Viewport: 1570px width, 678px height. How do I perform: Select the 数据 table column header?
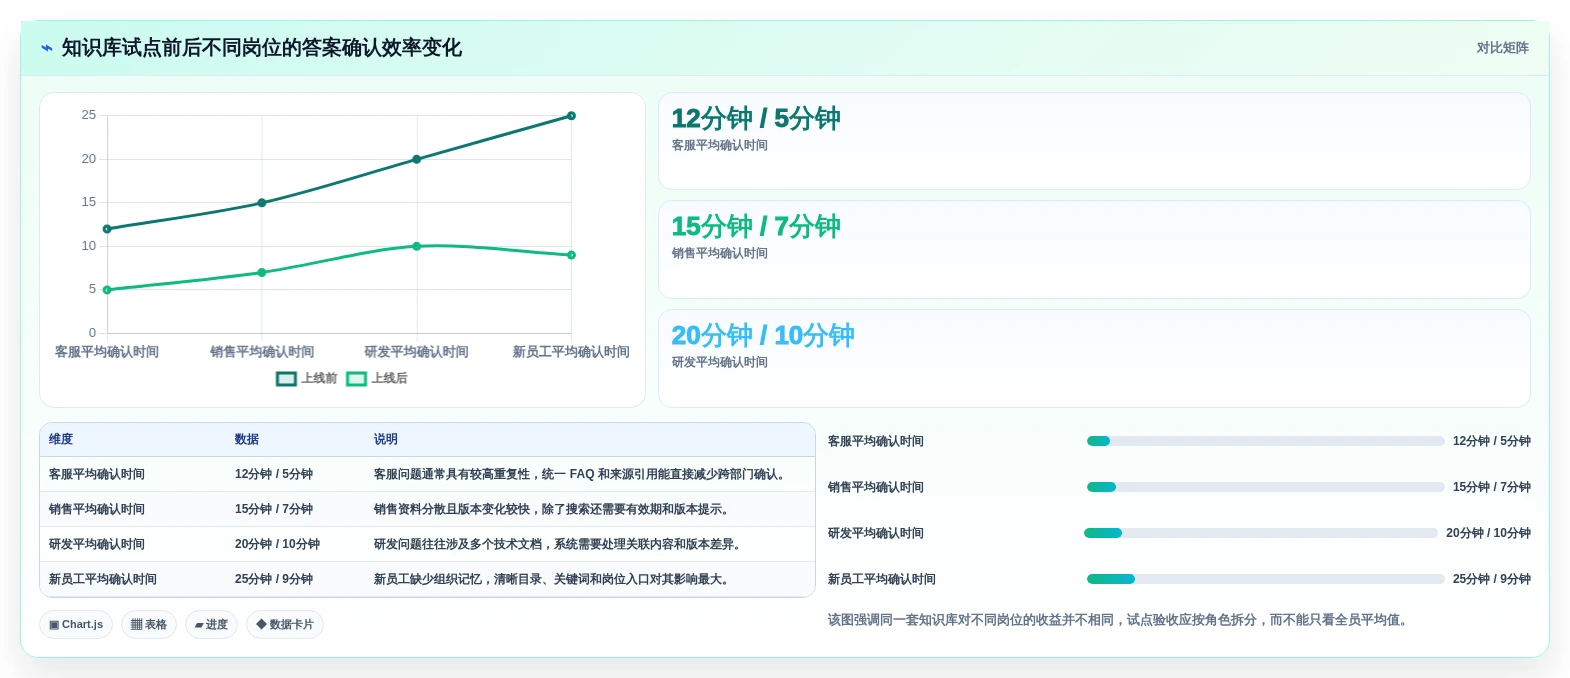tap(247, 439)
